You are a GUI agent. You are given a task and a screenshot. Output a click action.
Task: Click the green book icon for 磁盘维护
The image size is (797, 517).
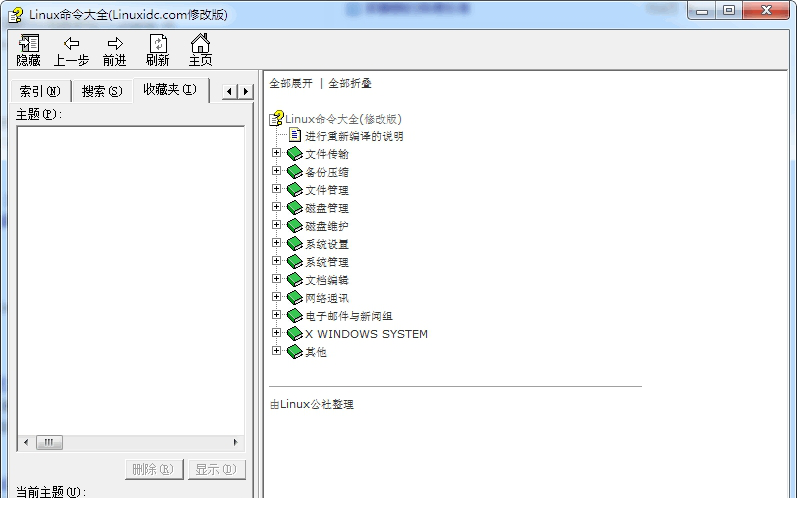tap(295, 225)
